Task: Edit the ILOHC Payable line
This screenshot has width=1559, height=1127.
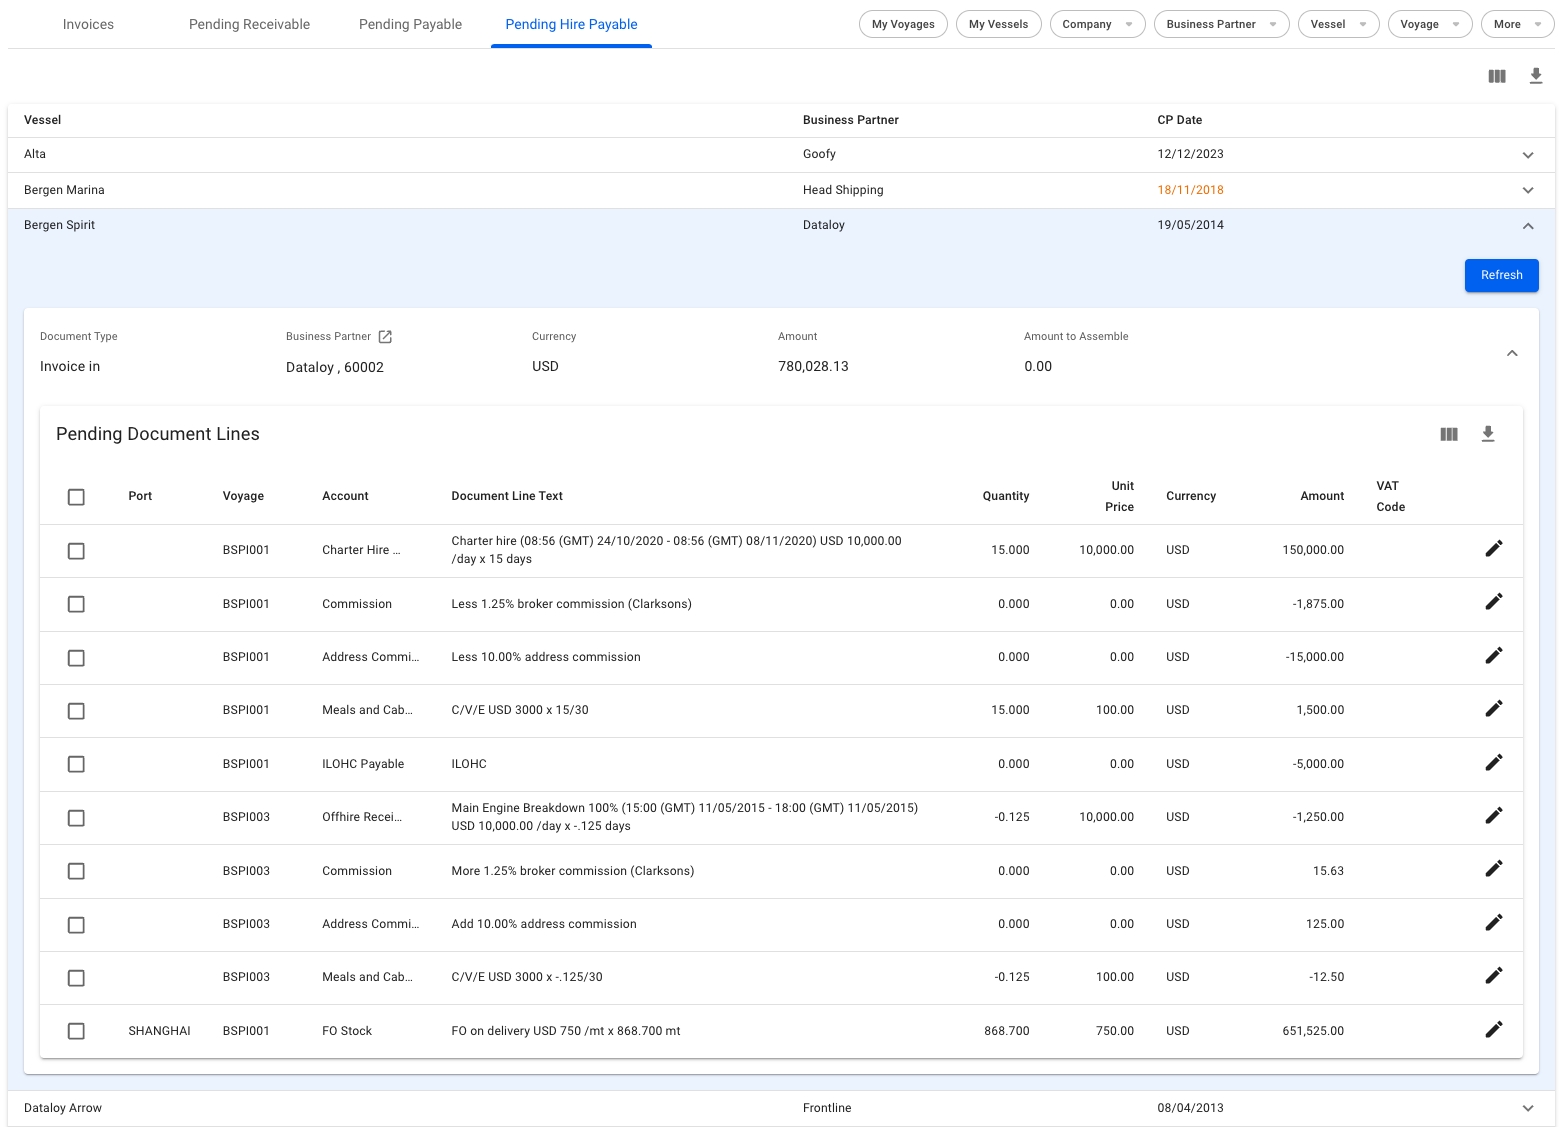Action: pyautogui.click(x=1493, y=763)
